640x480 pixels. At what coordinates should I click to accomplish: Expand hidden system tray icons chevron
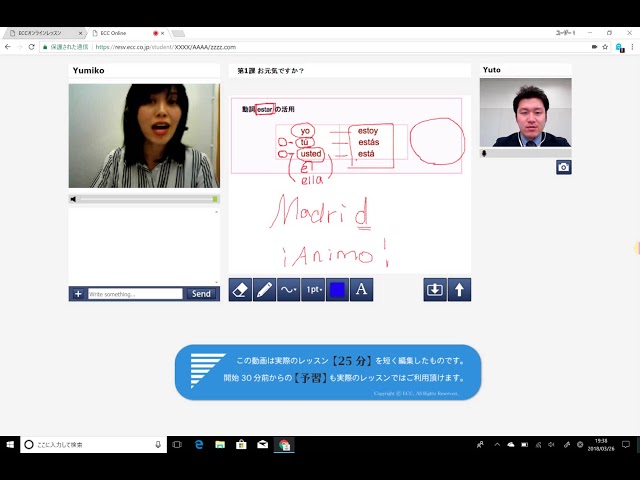[497, 444]
